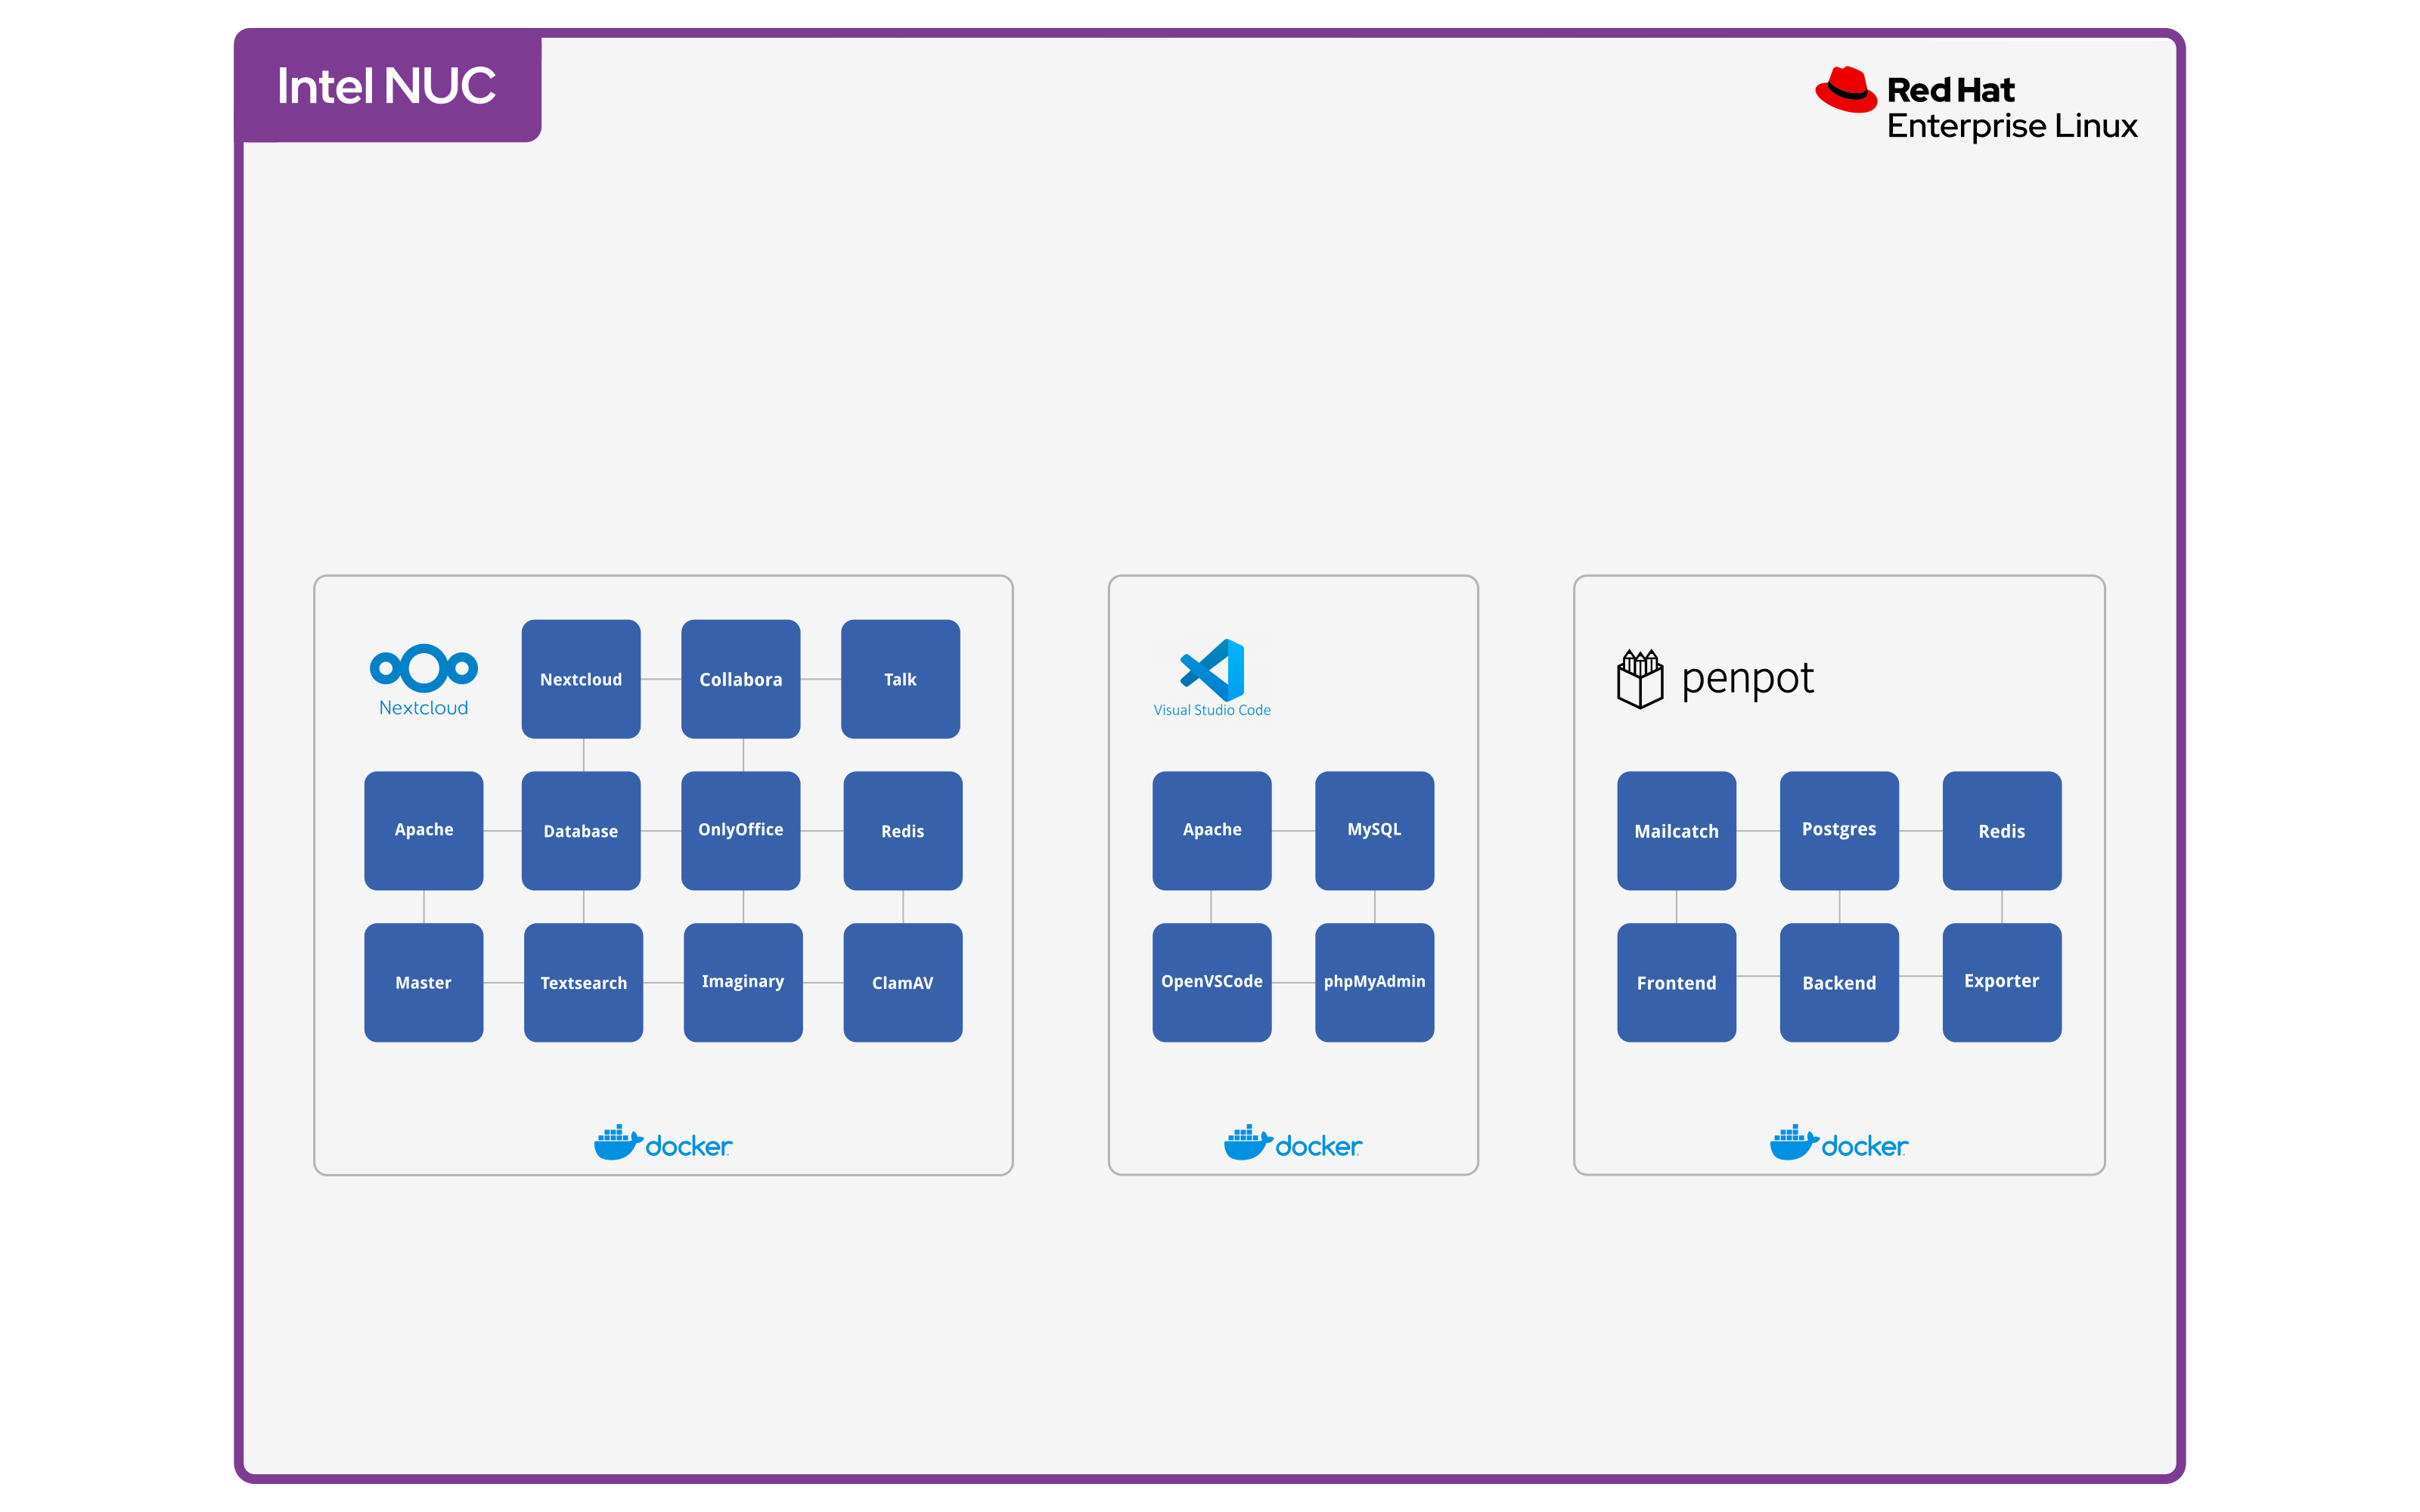
Task: Click the docker logo under penpot group
Action: pyautogui.click(x=1838, y=1143)
